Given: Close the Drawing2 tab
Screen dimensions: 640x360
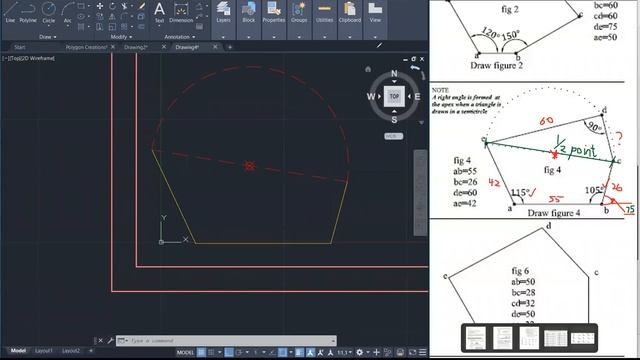Looking at the screenshot, I should point(164,47).
